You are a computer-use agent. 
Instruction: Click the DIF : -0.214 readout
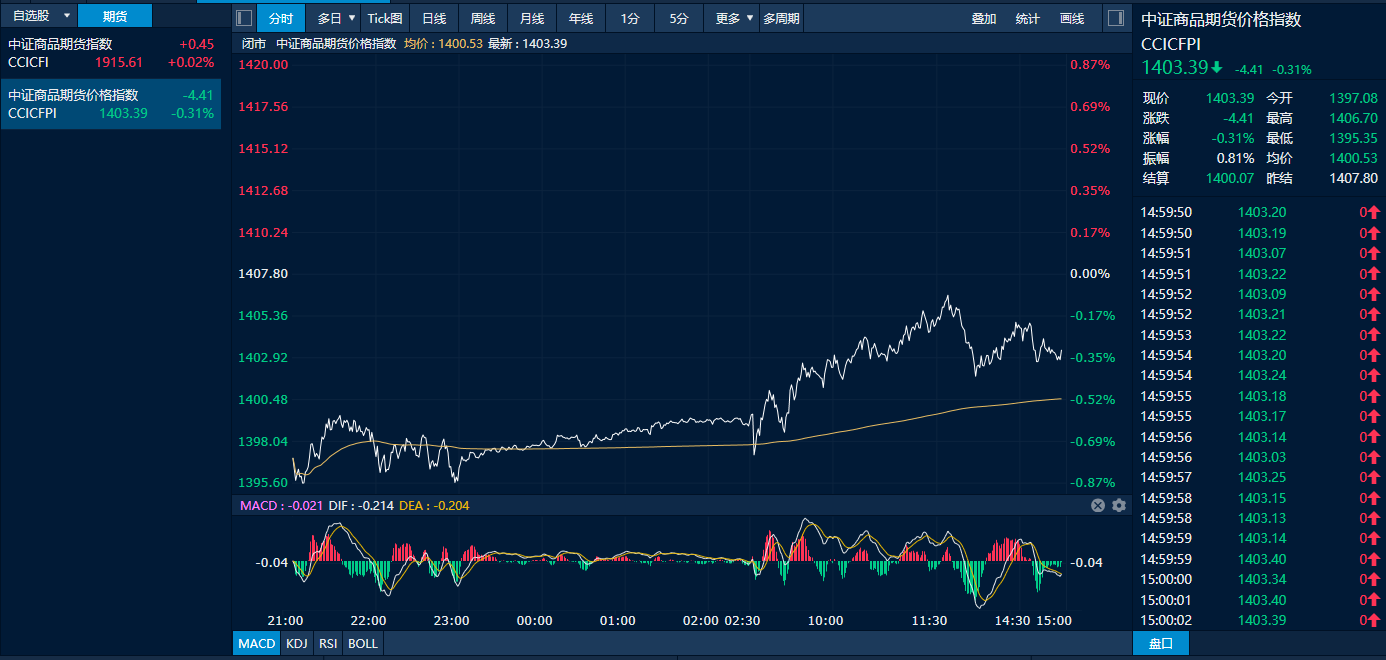361,506
